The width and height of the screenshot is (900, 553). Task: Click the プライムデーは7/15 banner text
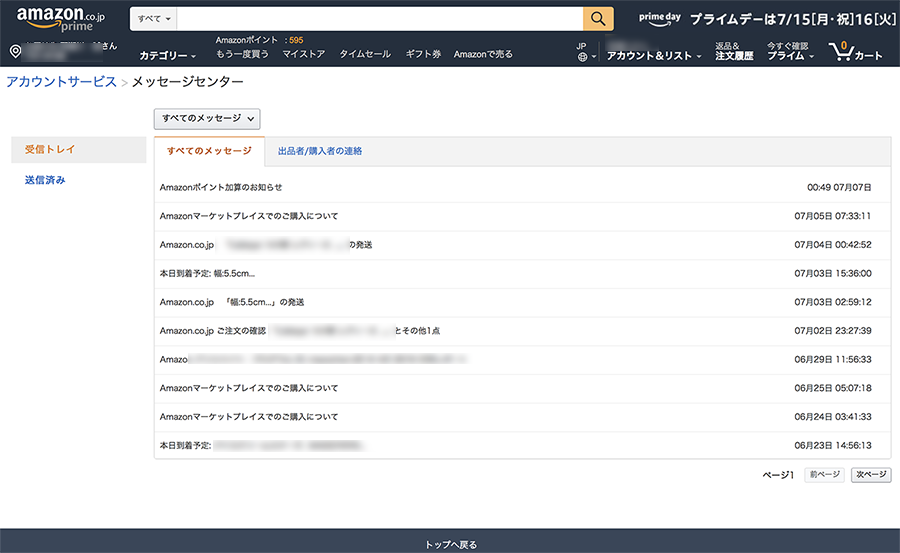793,19
